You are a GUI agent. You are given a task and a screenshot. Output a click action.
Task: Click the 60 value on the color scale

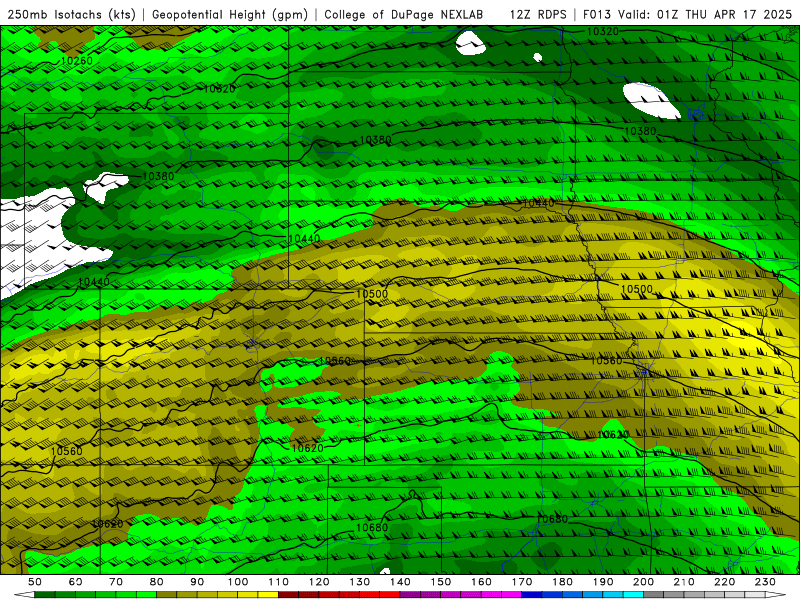[75, 582]
